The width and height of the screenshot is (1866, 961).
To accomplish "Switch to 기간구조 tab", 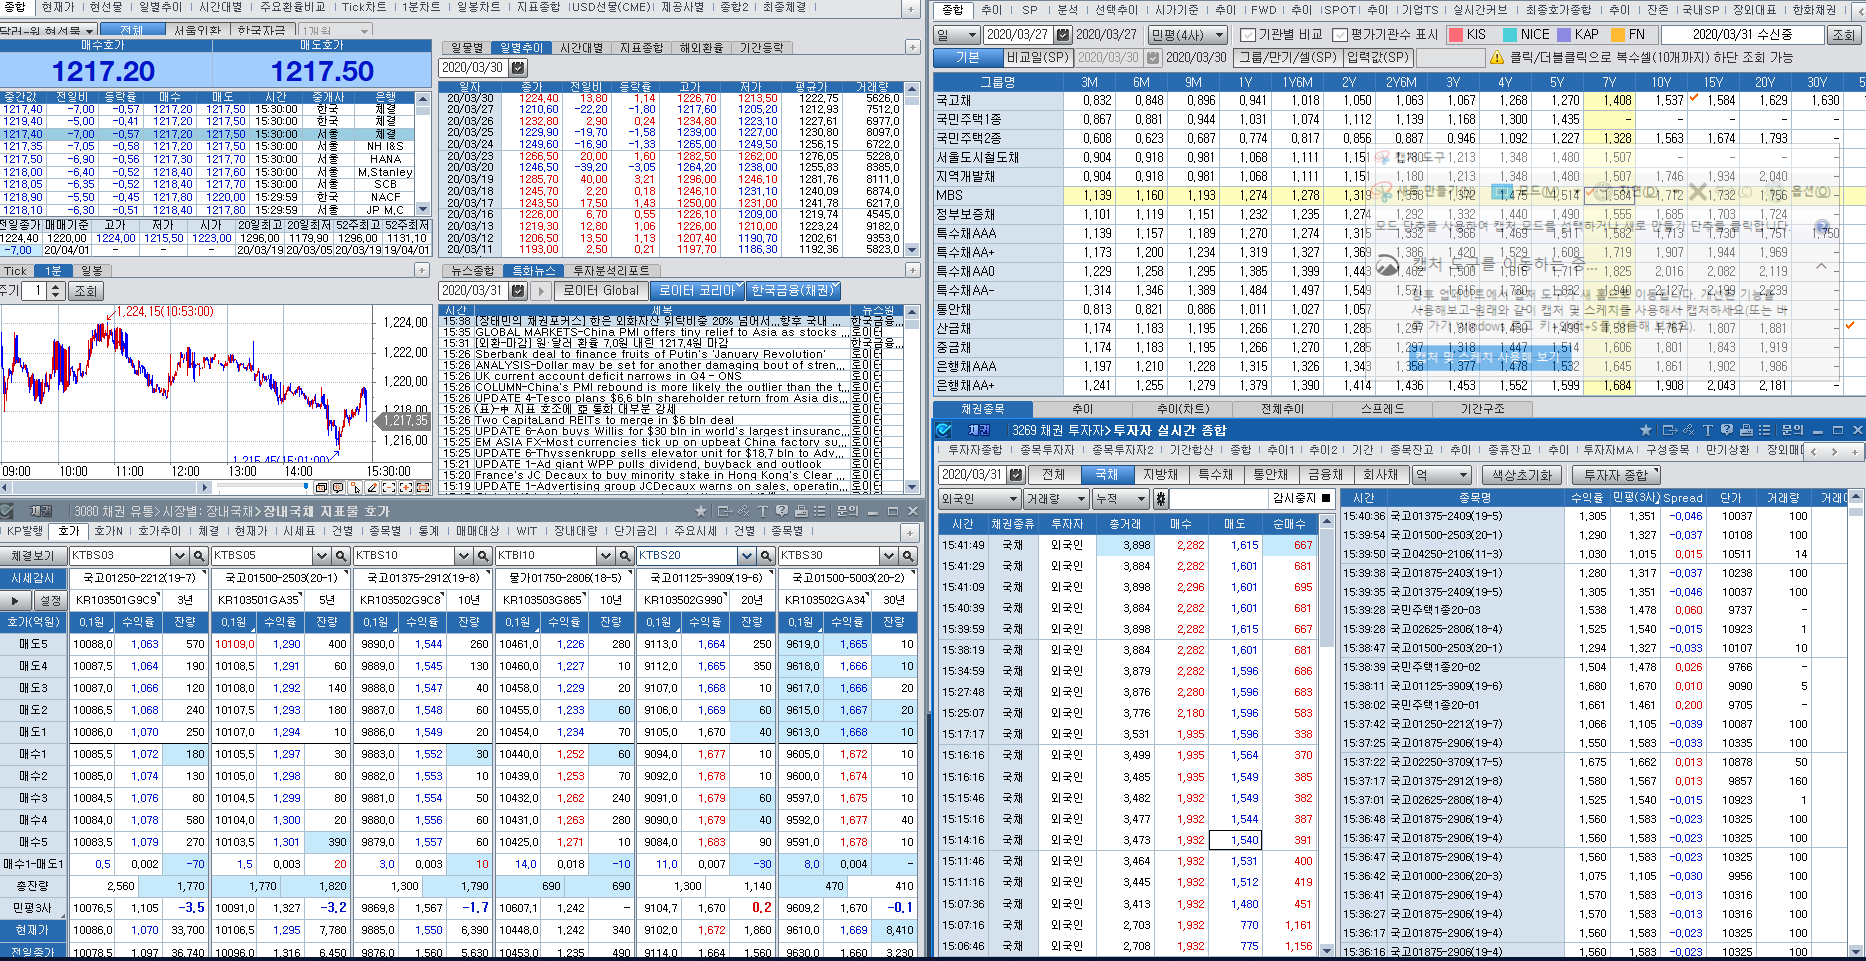I will 1482,409.
